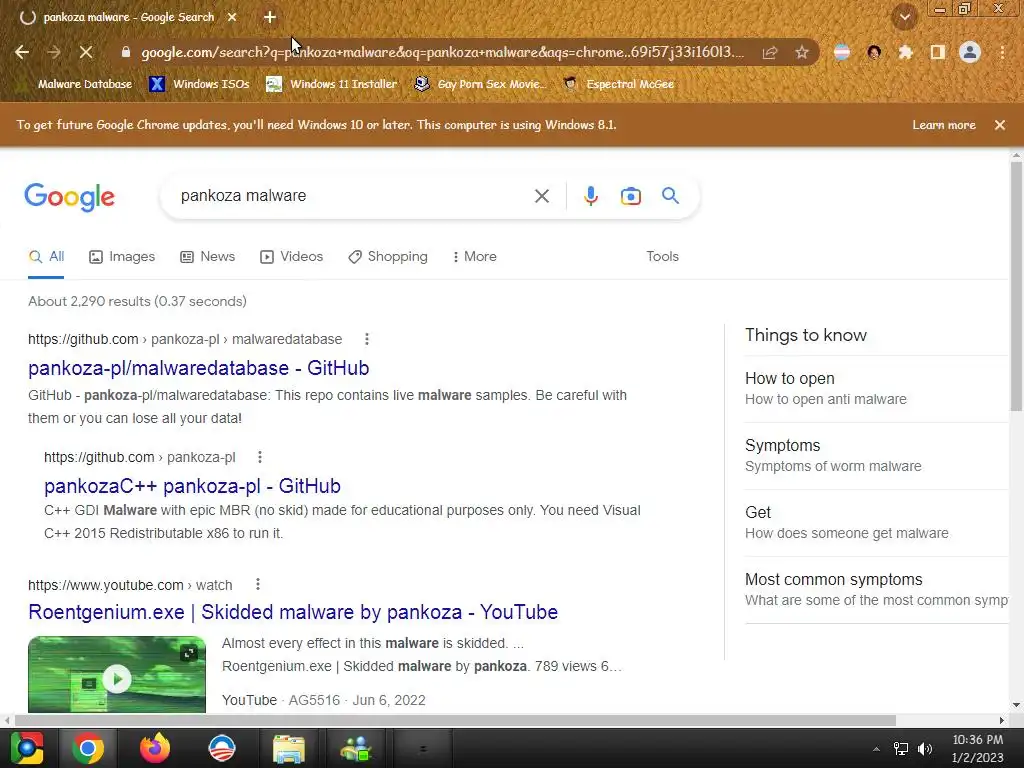The height and width of the screenshot is (768, 1024).
Task: Open pankozaC++ pankoza-pl GitHub result
Action: click(192, 486)
